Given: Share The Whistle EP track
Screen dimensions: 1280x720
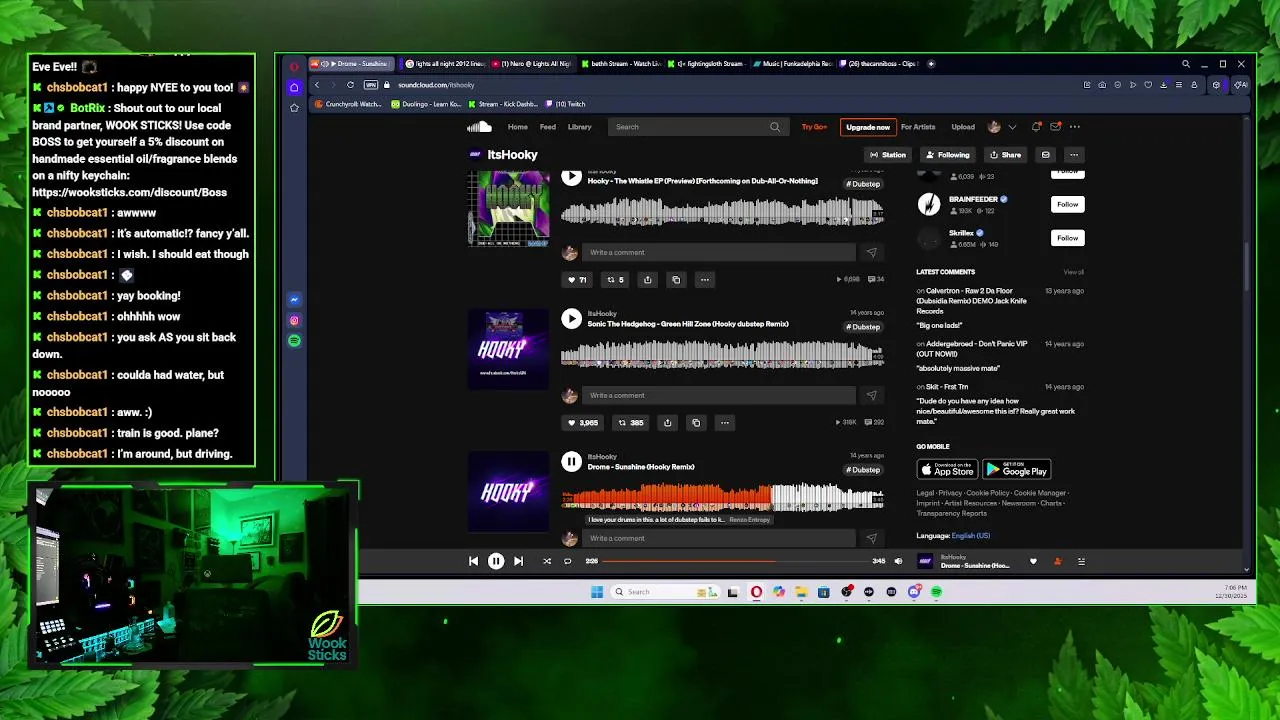Looking at the screenshot, I should pos(647,280).
